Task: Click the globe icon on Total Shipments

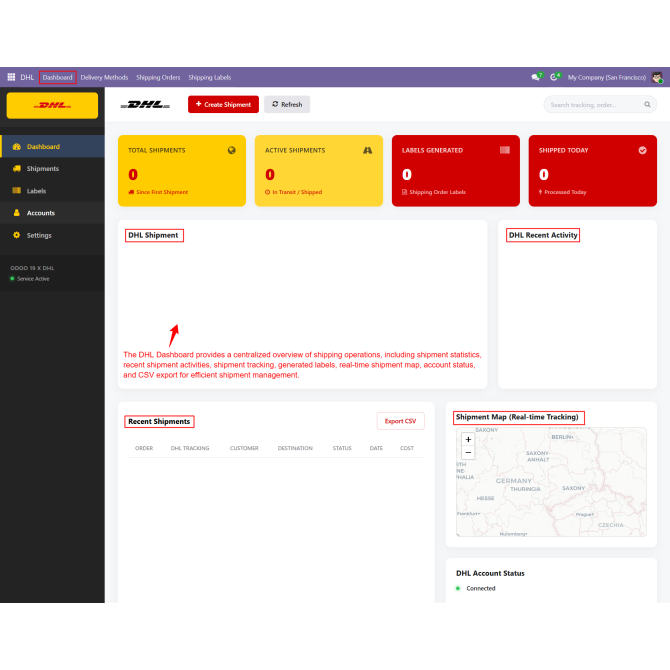Action: pyautogui.click(x=232, y=150)
